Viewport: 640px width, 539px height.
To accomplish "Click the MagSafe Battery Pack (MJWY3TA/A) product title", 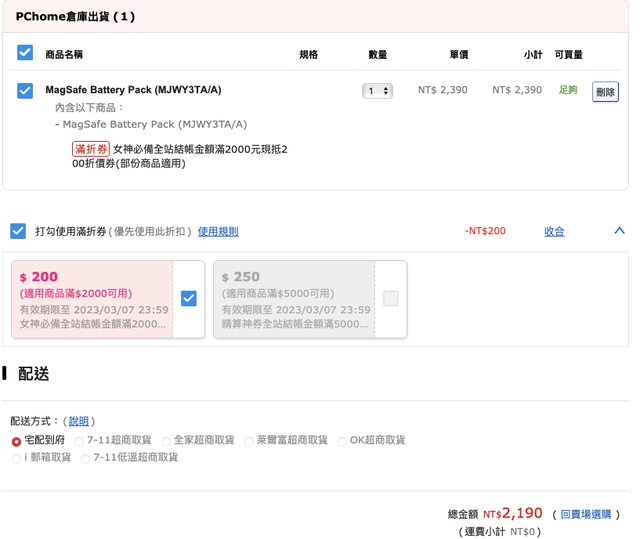I will coord(133,90).
